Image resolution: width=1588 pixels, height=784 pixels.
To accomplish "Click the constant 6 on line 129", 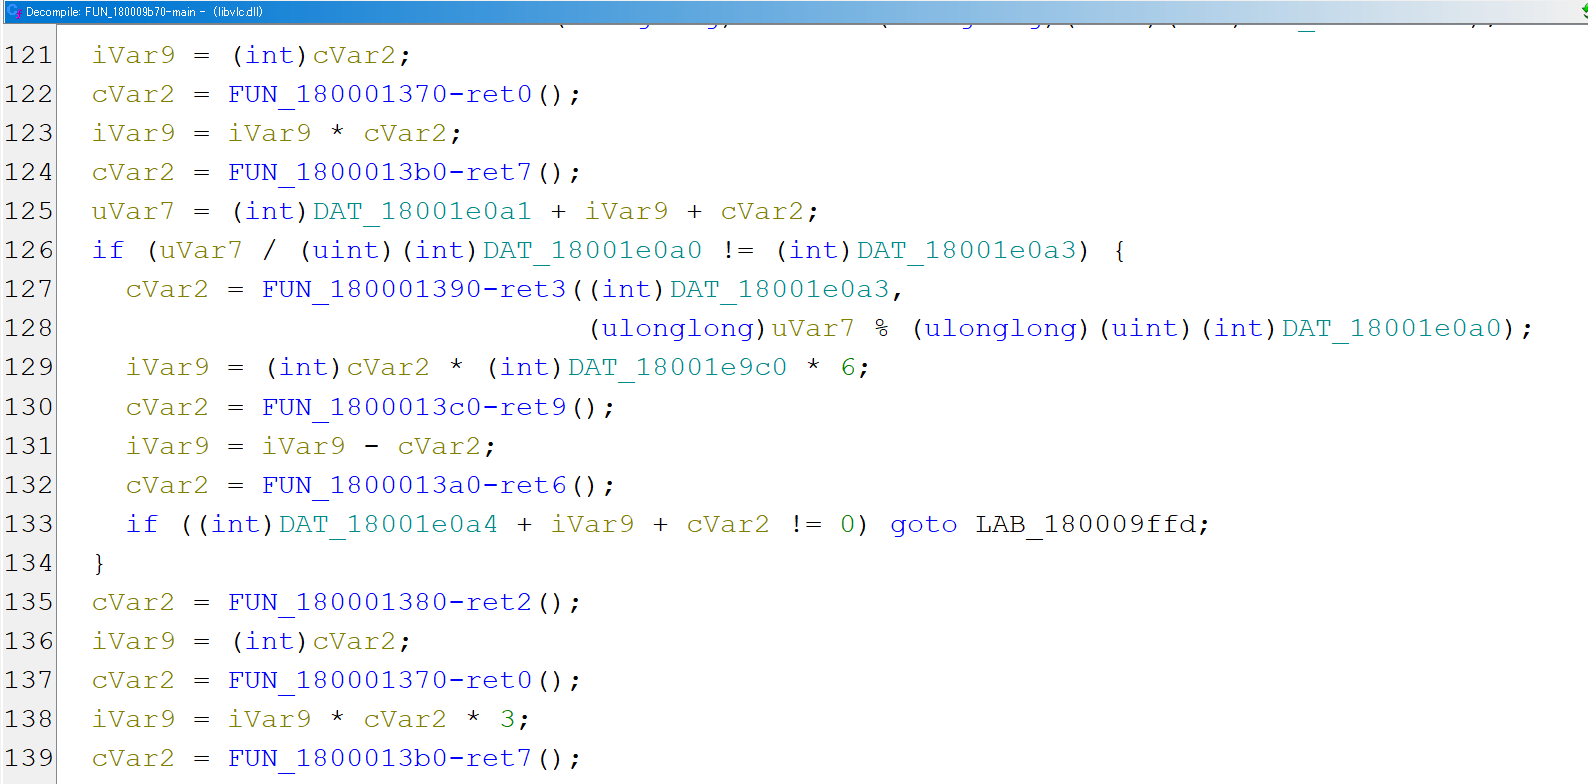I will coord(848,367).
